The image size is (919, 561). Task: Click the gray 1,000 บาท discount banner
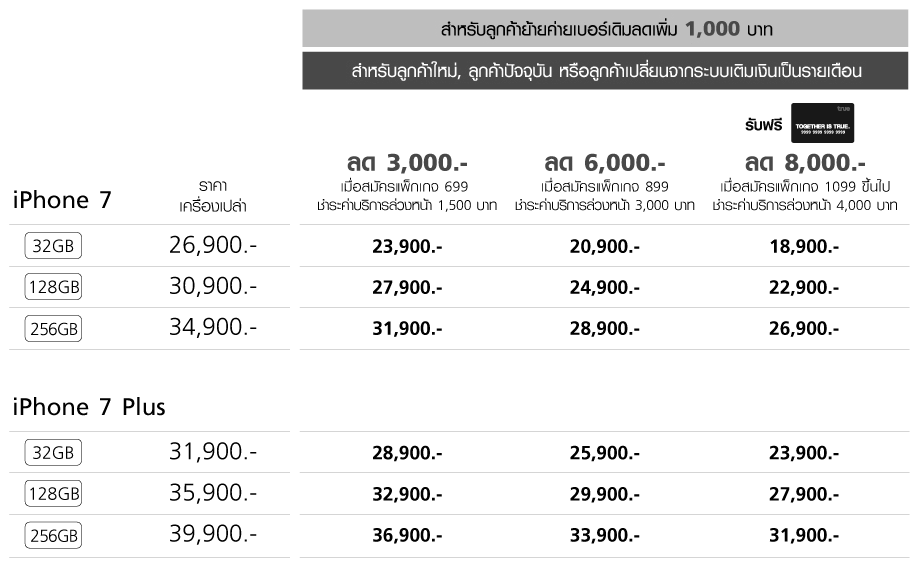tap(605, 28)
